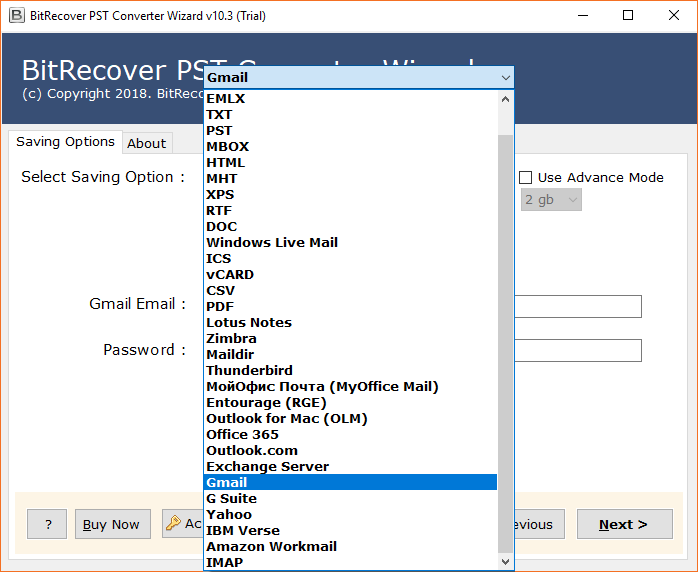
Task: Select the MyOffice Mail entry
Action: pos(350,387)
